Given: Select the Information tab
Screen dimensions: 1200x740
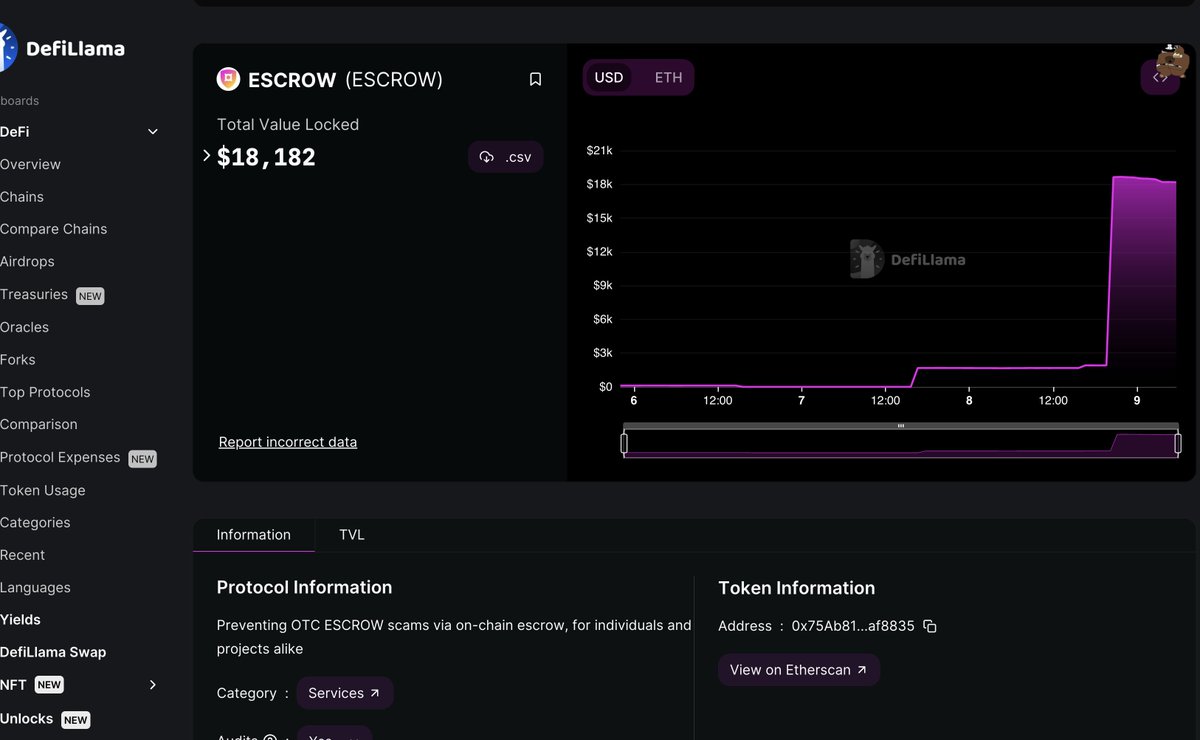Looking at the screenshot, I should (254, 535).
